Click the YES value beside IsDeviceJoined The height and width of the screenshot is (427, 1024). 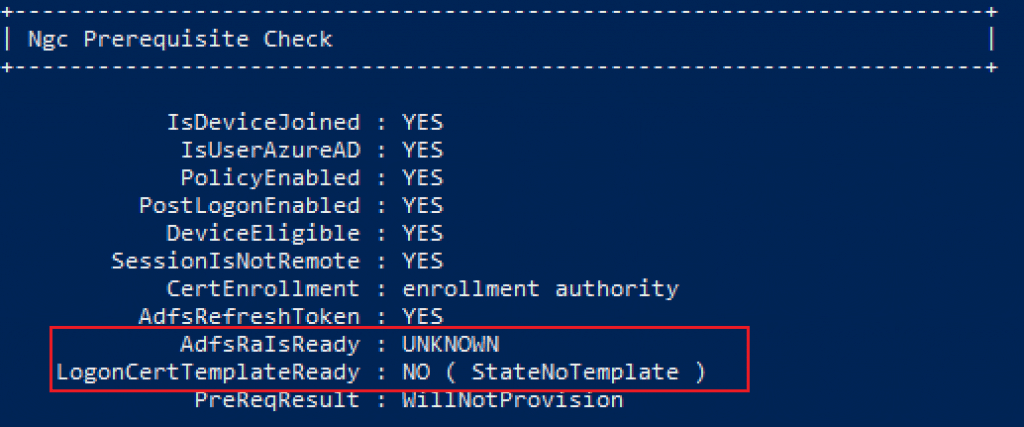pyautogui.click(x=423, y=122)
